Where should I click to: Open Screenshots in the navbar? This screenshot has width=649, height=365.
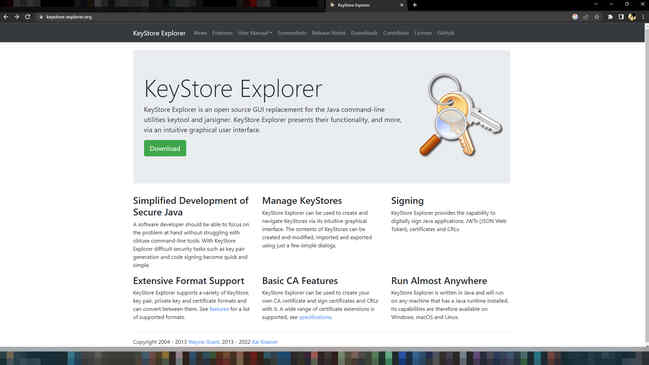(292, 33)
